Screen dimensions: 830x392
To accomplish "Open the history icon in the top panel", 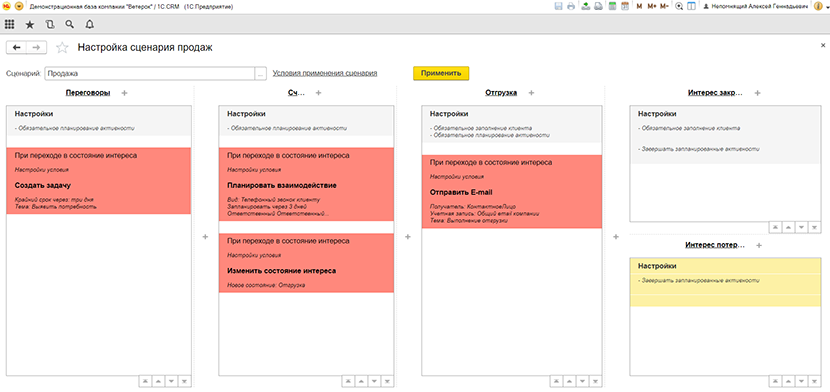I will click(x=50, y=24).
